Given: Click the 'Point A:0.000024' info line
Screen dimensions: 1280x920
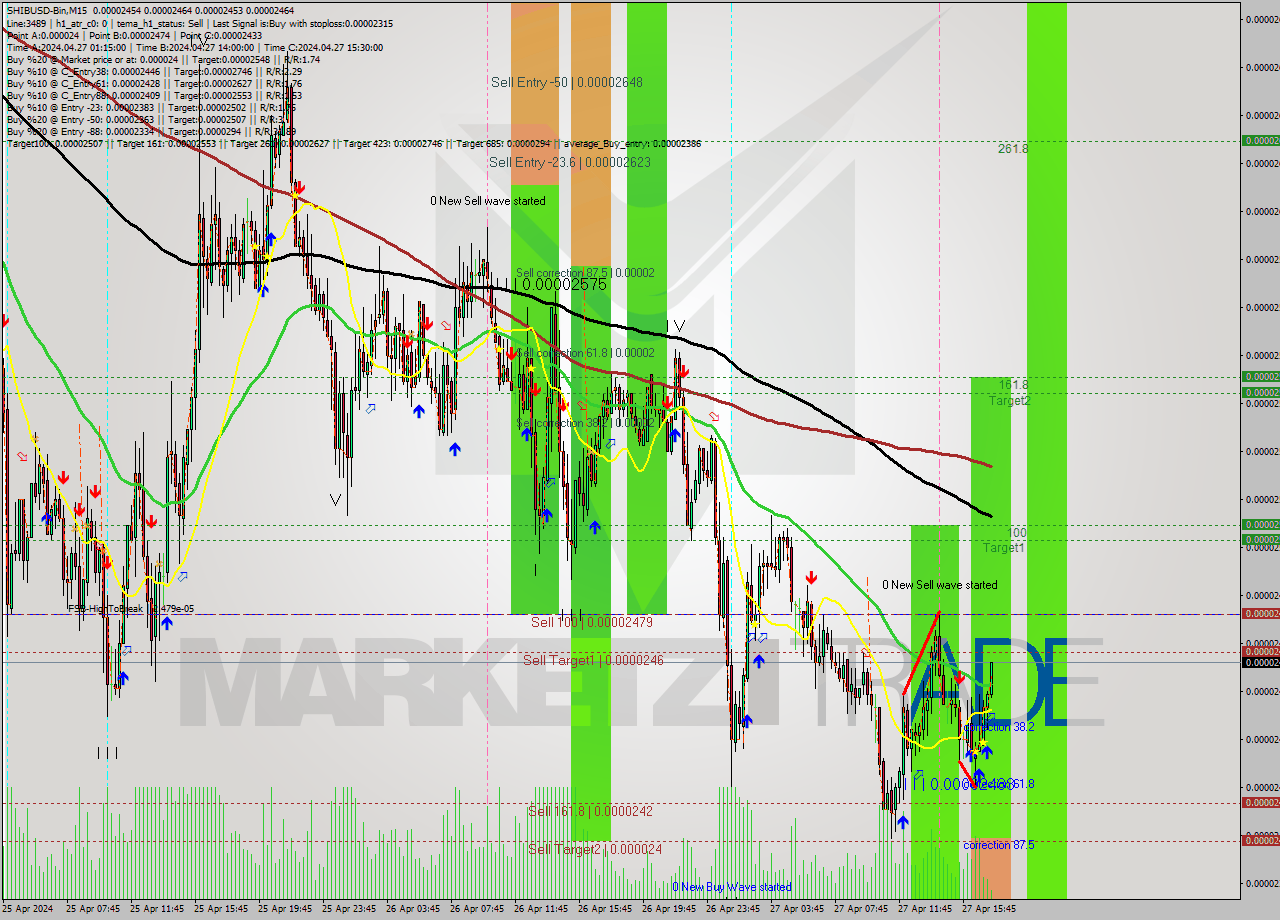Looking at the screenshot, I should (x=134, y=35).
